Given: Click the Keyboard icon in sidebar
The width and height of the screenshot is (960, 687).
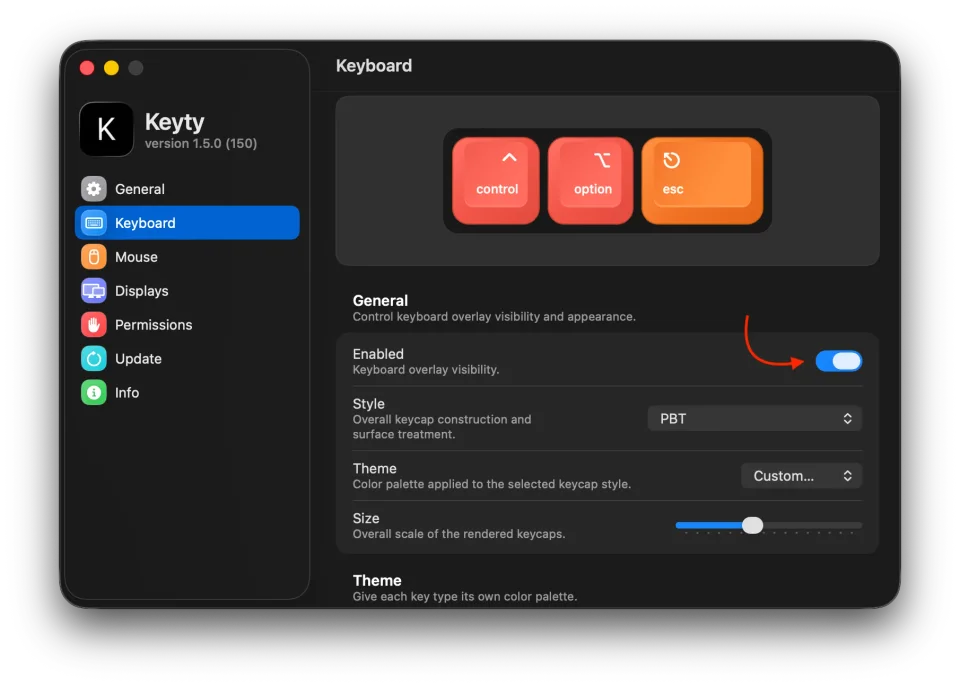Looking at the screenshot, I should [94, 223].
